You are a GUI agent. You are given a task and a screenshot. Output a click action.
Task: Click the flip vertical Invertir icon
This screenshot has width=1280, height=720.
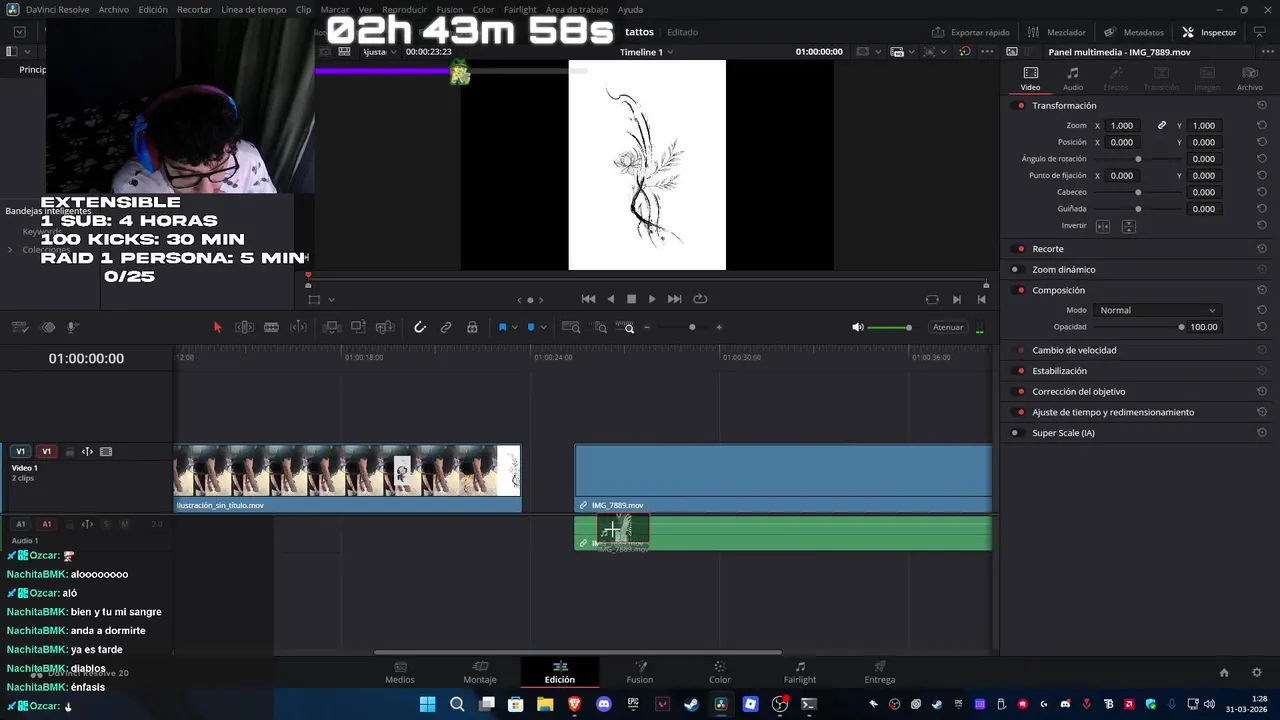point(1128,226)
